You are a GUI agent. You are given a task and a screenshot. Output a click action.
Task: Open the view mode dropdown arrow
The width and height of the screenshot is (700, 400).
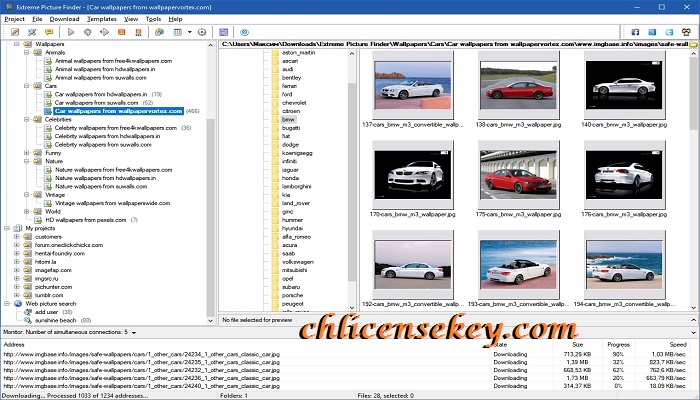coord(190,32)
